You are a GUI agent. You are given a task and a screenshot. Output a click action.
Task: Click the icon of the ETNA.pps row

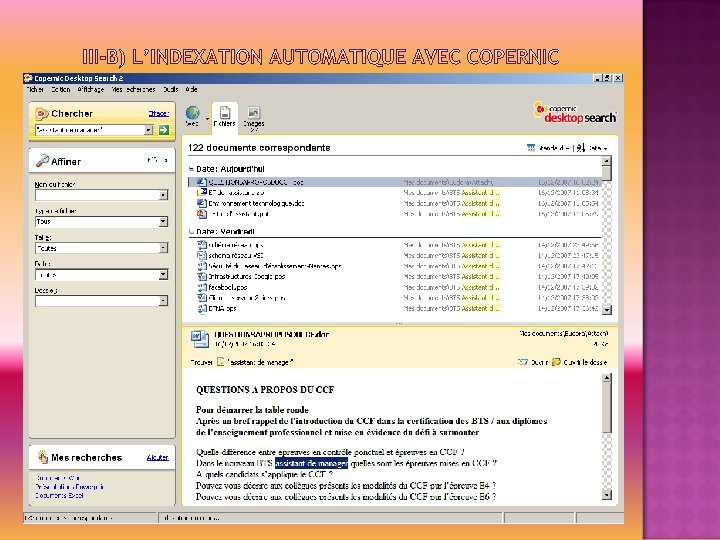(x=202, y=309)
